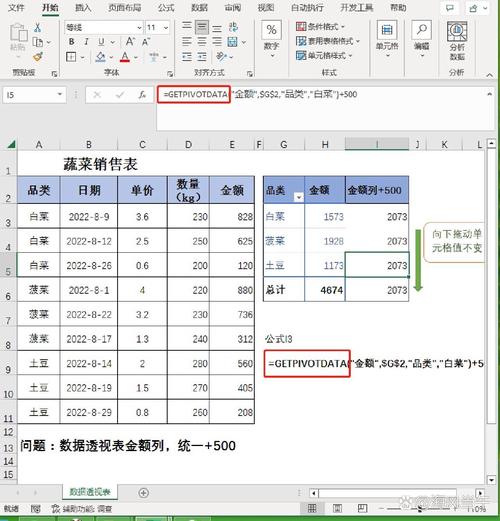Select the 数据透视表 sheet tab

coord(90,492)
